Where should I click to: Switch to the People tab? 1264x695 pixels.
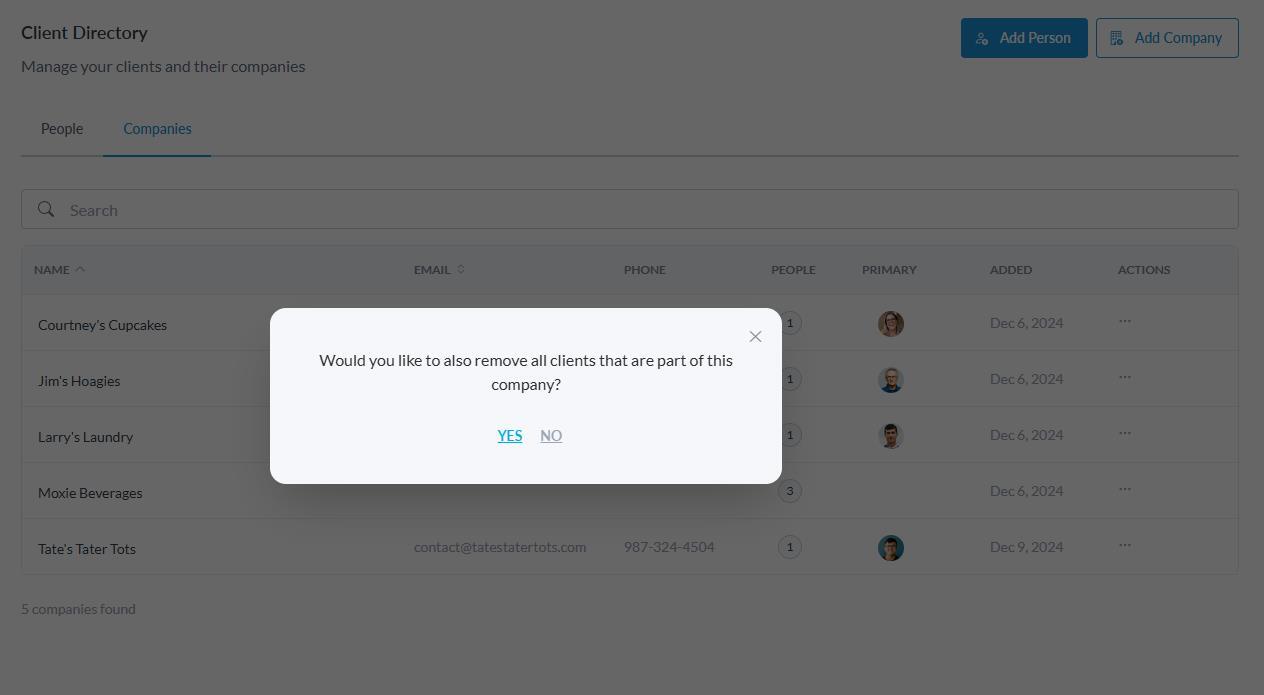click(62, 129)
